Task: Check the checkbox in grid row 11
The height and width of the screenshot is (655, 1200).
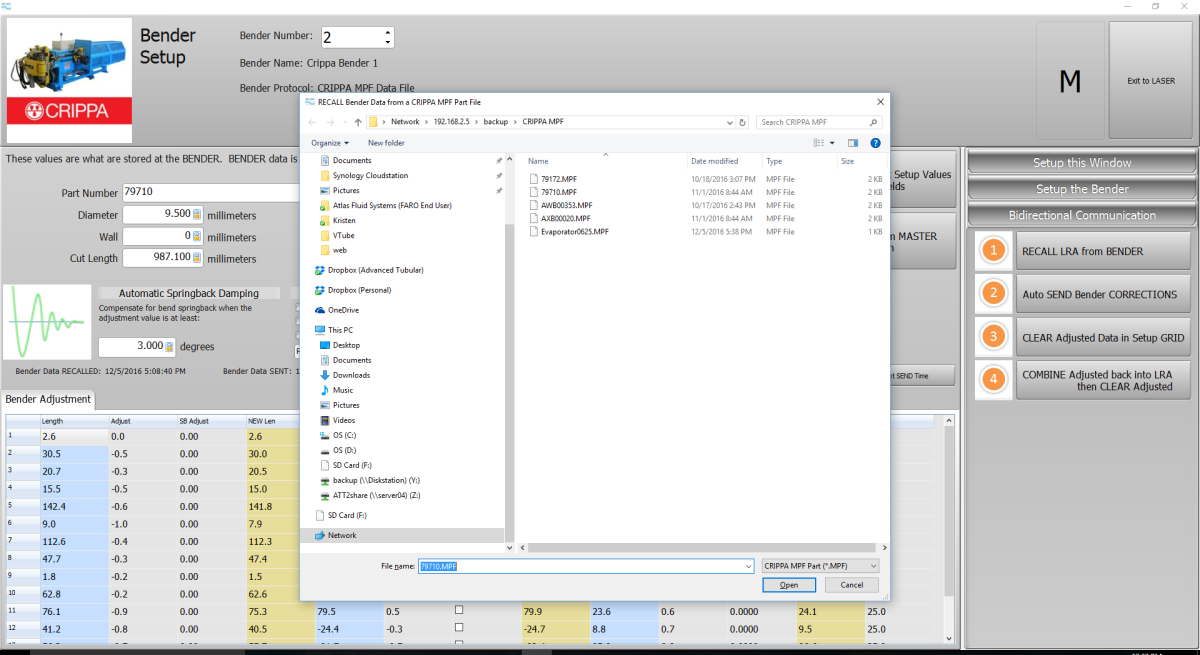Action: pos(459,610)
